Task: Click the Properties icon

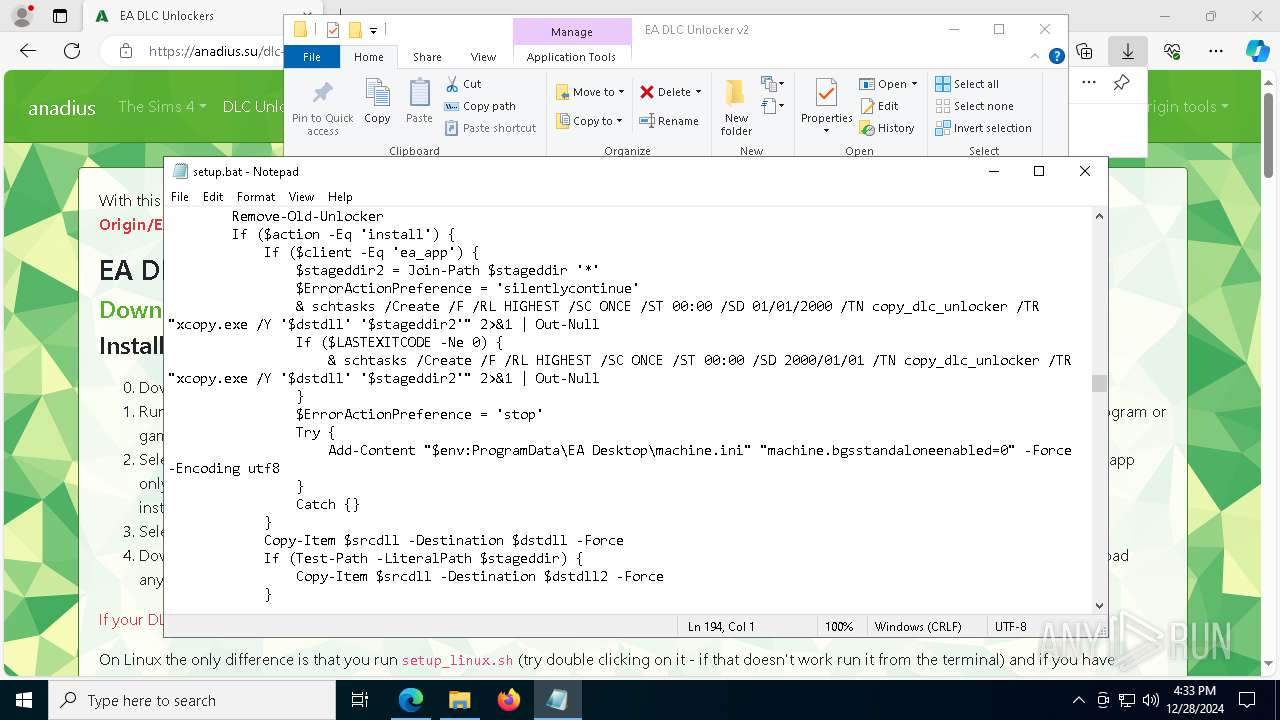Action: tap(826, 106)
